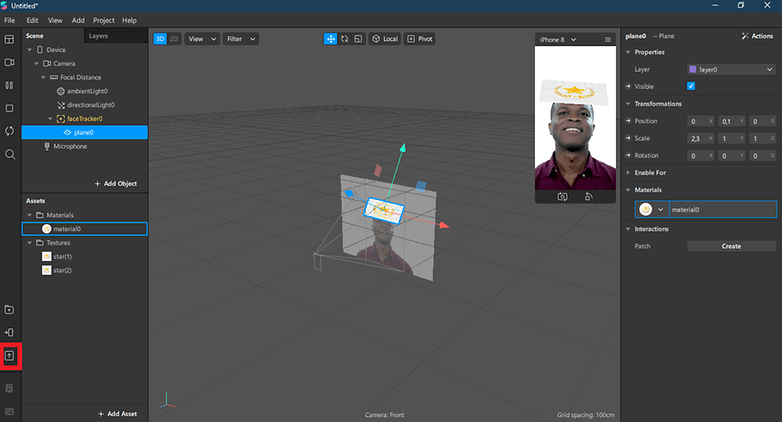Open the Filter dropdown

tap(241, 39)
